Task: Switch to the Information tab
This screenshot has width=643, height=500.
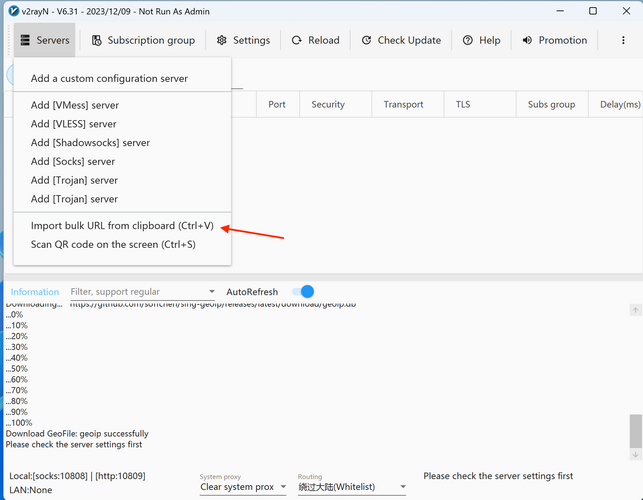Action: [35, 292]
